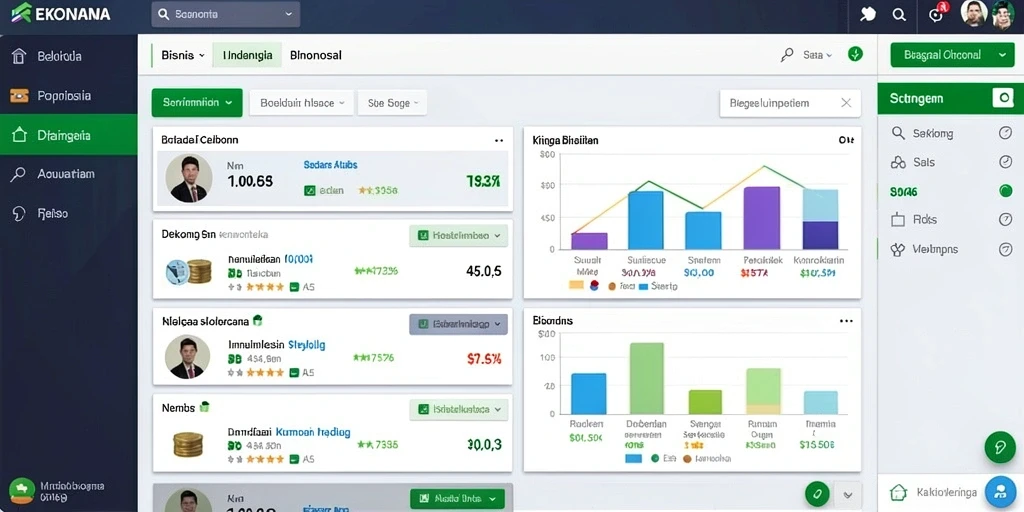The height and width of the screenshot is (512, 1024).
Task: Click the three-dot menu on Biondns chart
Action: point(846,321)
